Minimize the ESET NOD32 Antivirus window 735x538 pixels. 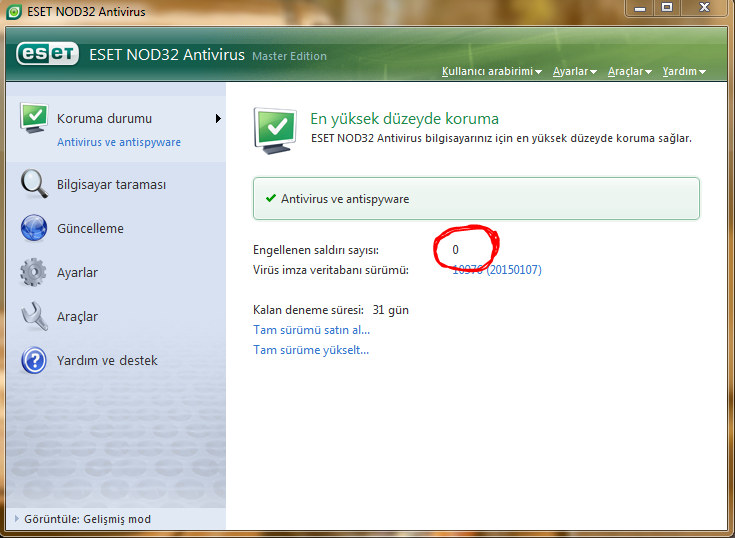(x=640, y=8)
